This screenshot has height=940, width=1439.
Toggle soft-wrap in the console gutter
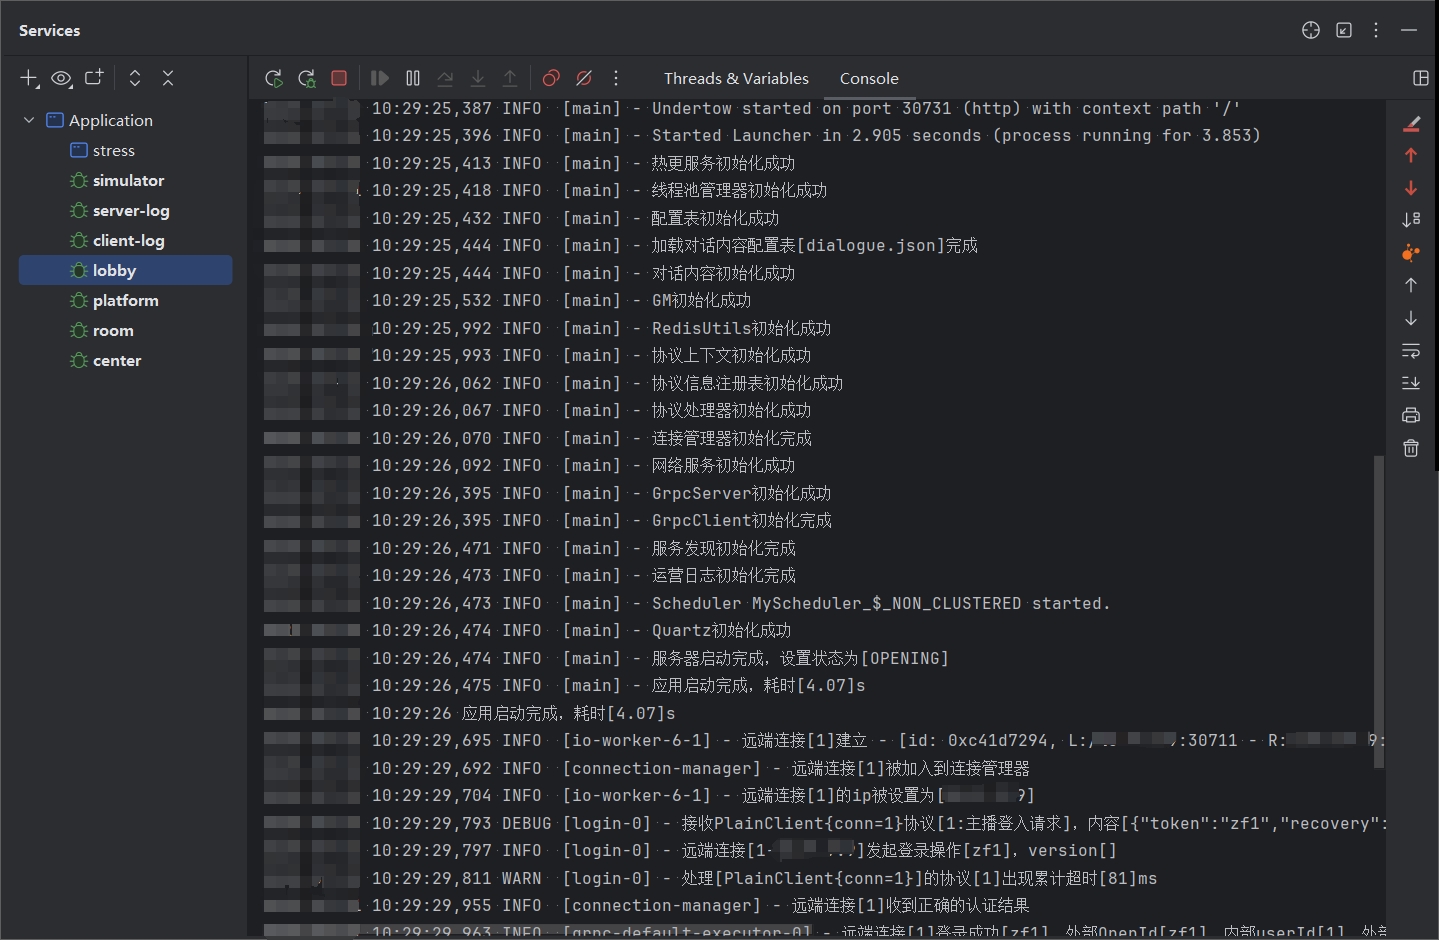[1411, 351]
